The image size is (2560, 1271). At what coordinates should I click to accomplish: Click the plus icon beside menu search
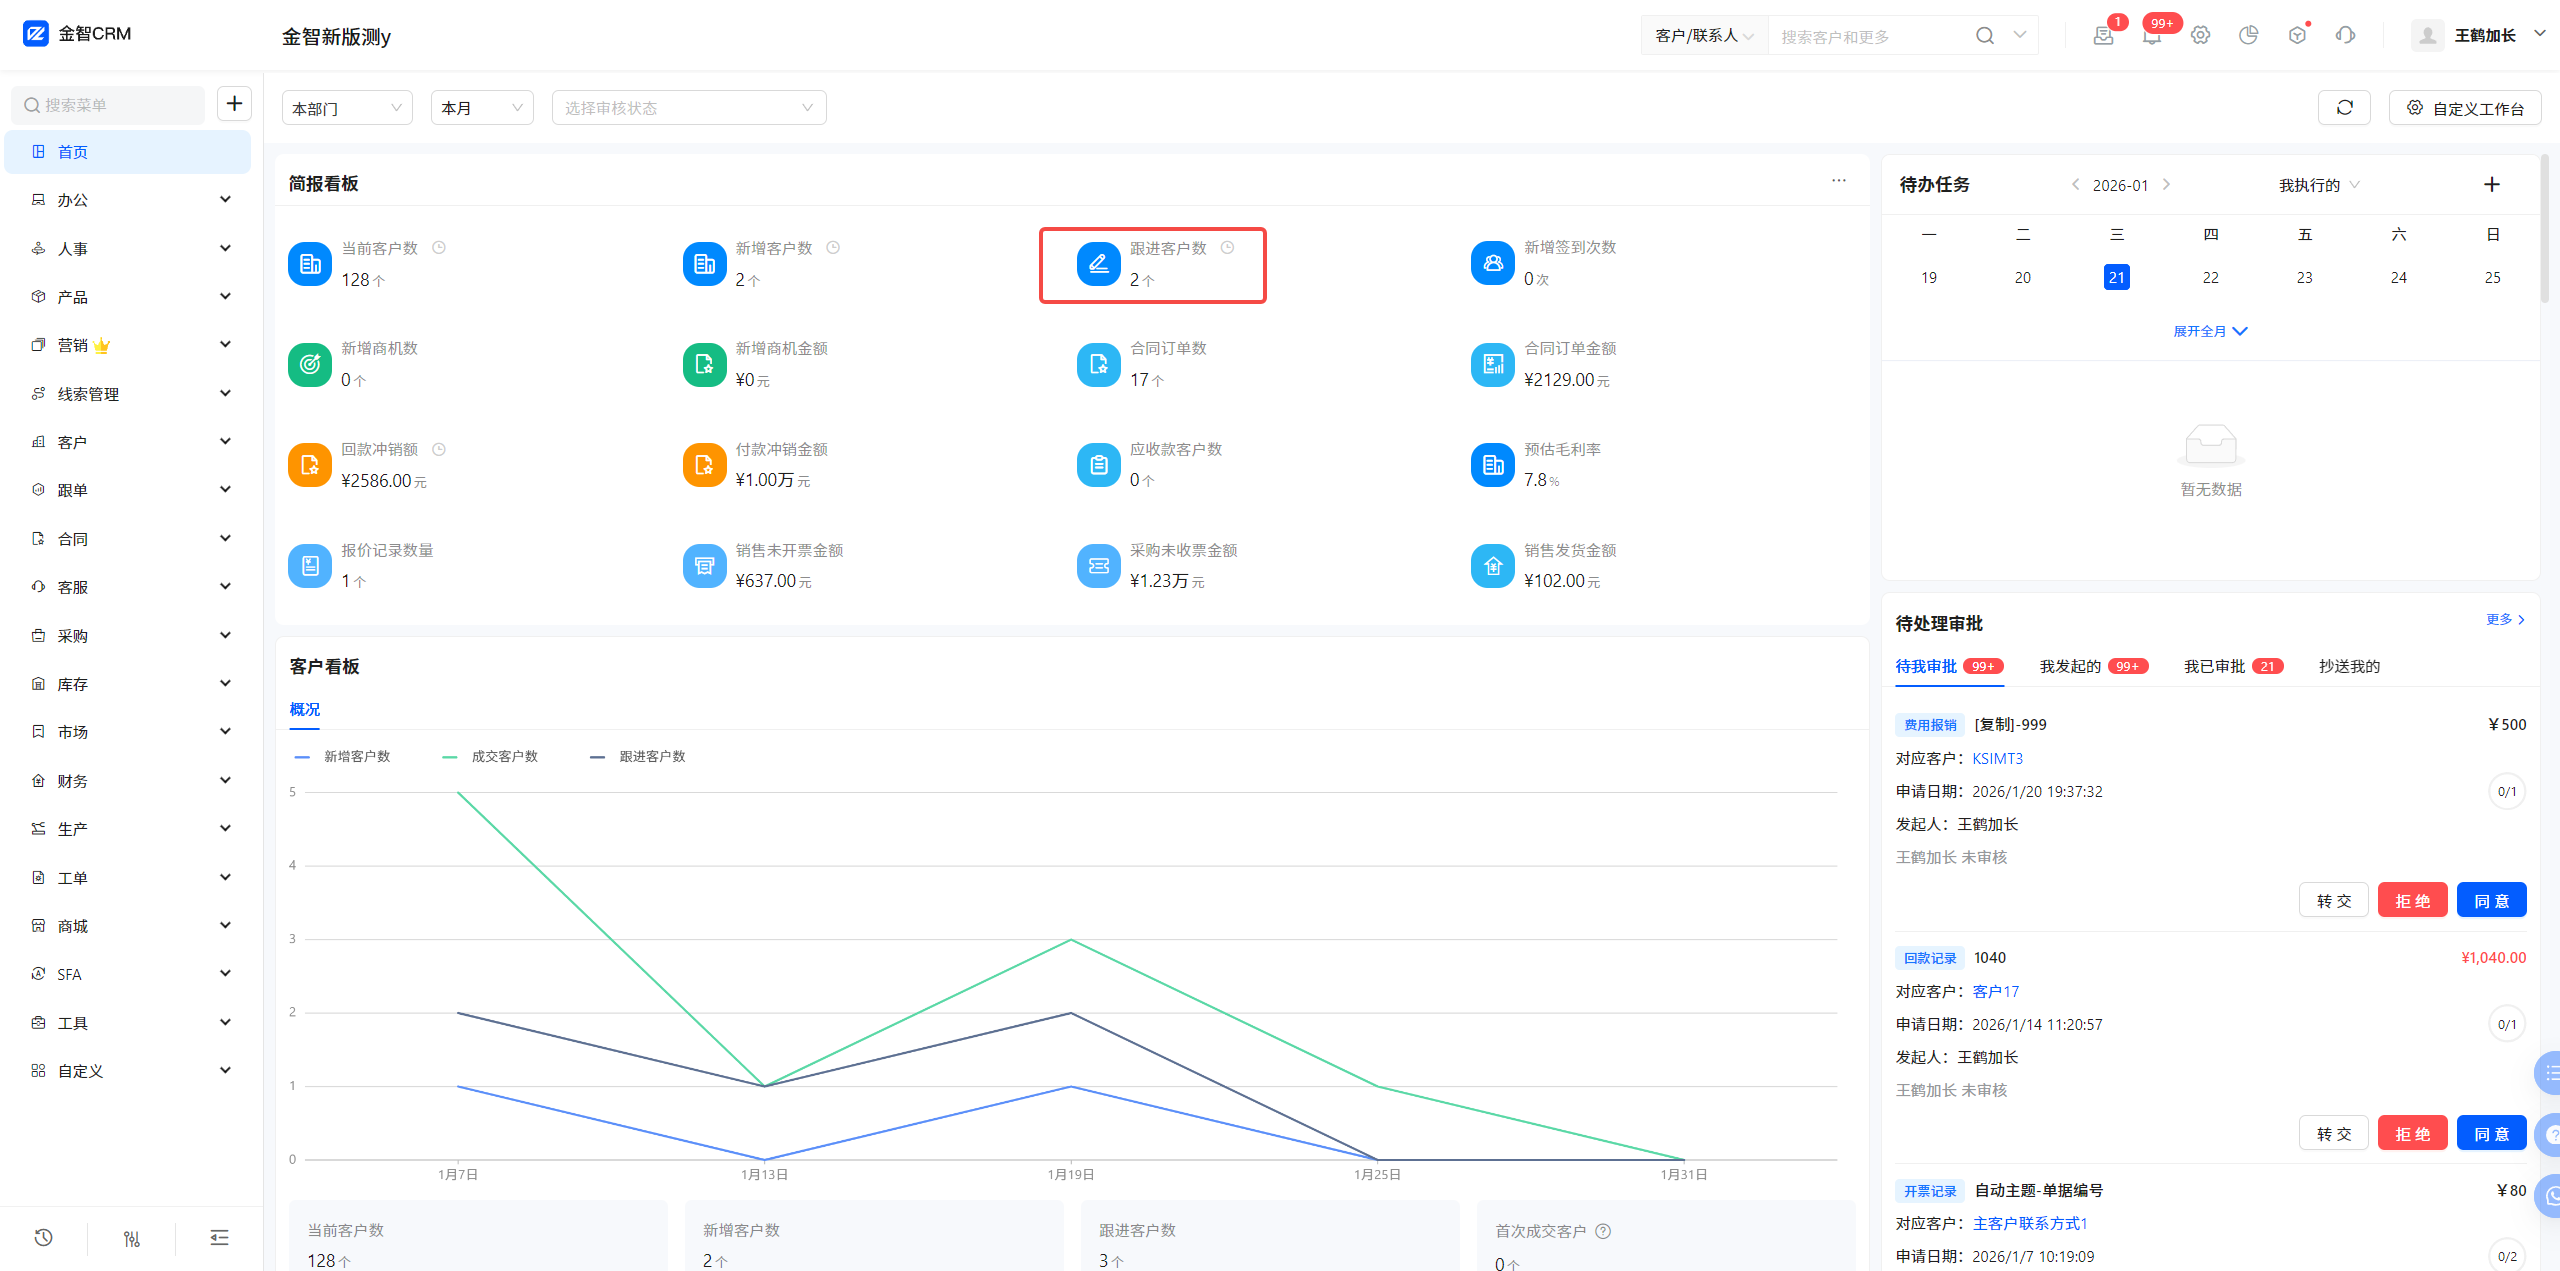click(x=234, y=104)
